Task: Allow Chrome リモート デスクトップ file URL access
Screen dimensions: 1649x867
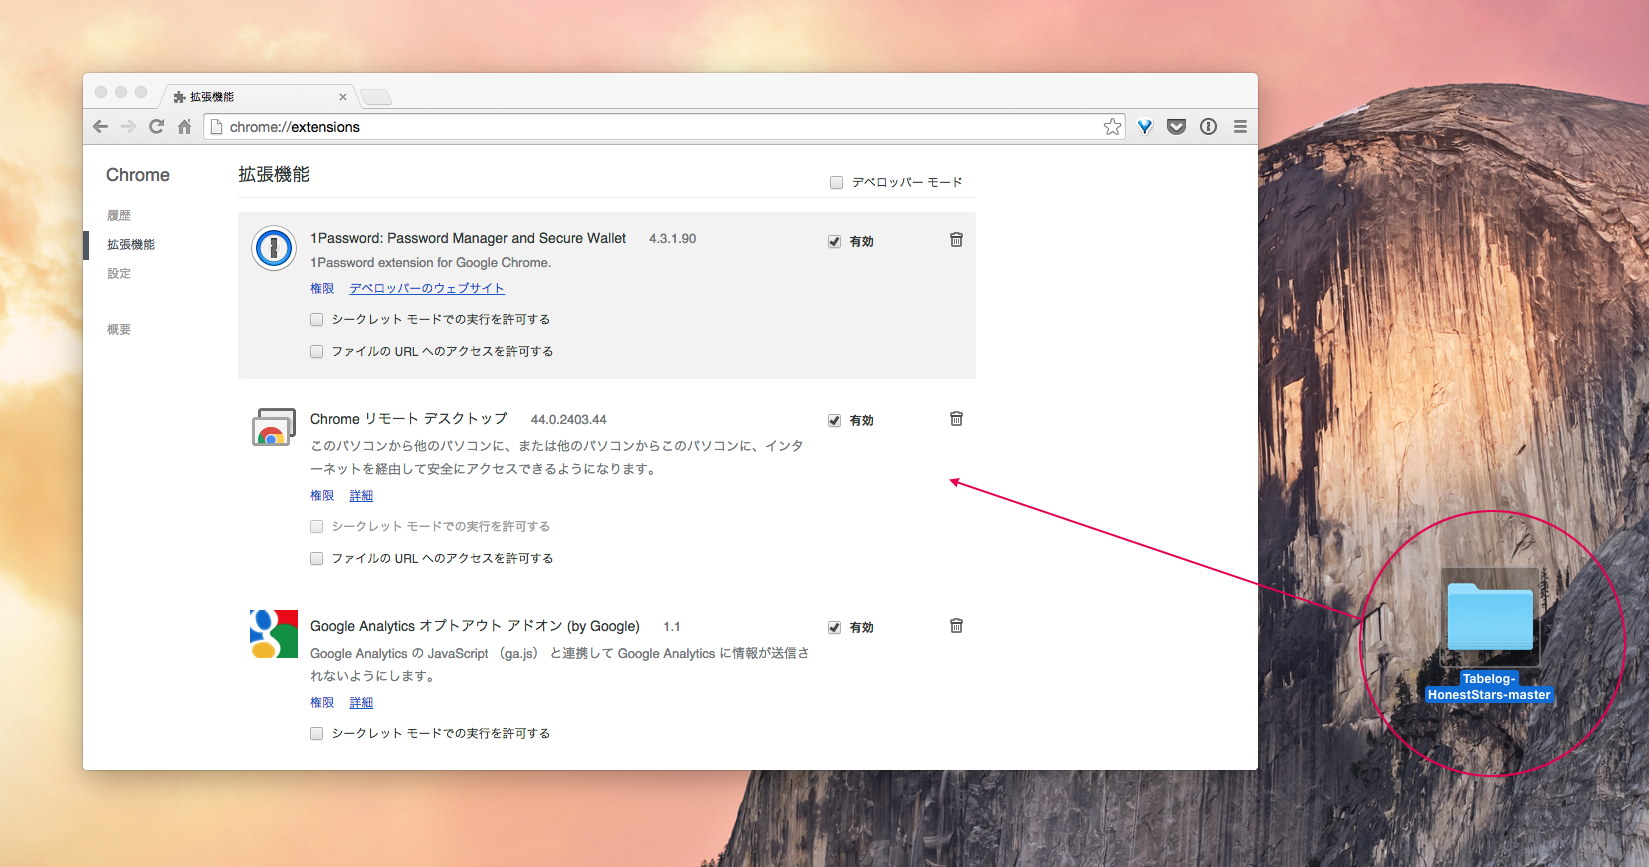Action: [x=316, y=559]
